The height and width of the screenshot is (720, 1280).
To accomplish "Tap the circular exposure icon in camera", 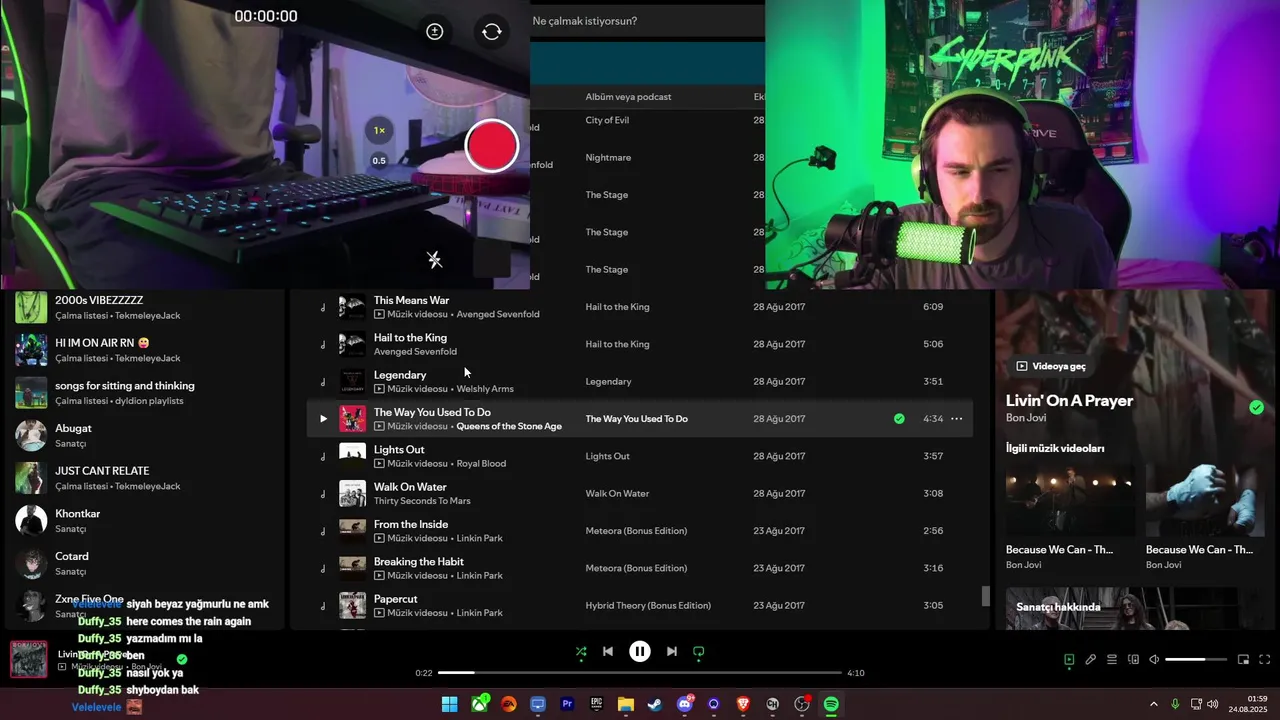I will pyautogui.click(x=435, y=32).
